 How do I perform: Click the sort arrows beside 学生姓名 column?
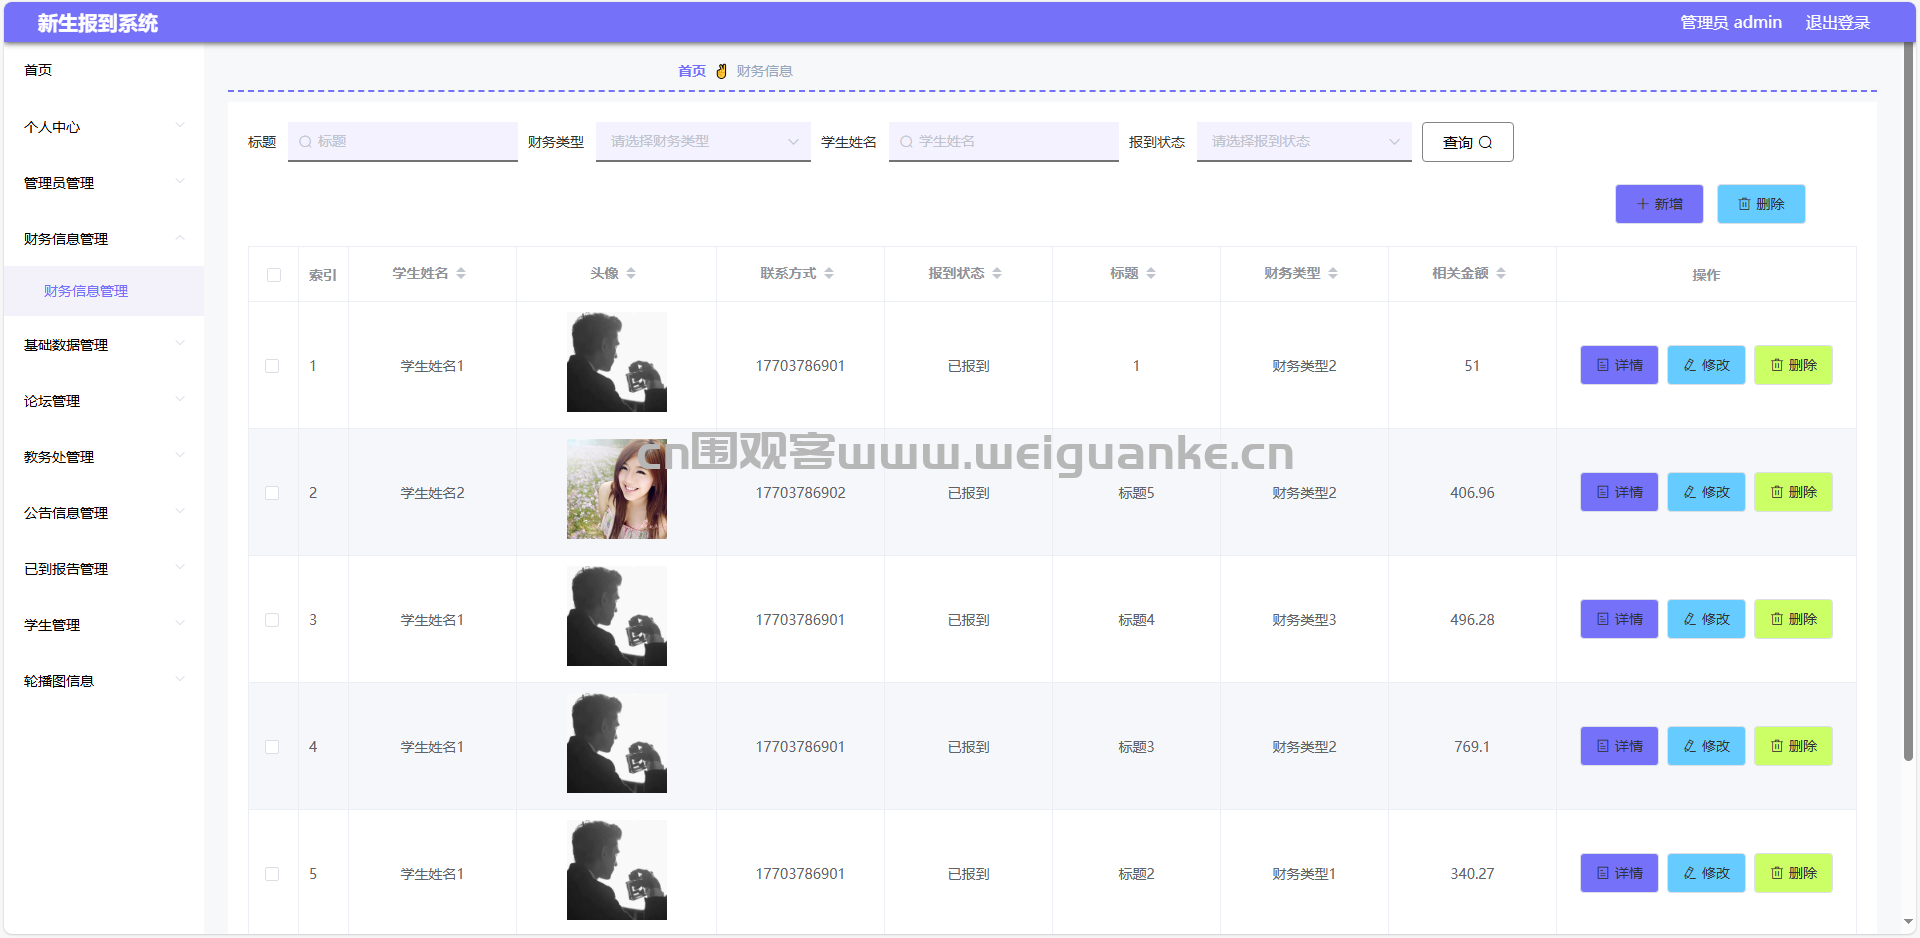pyautogui.click(x=461, y=273)
